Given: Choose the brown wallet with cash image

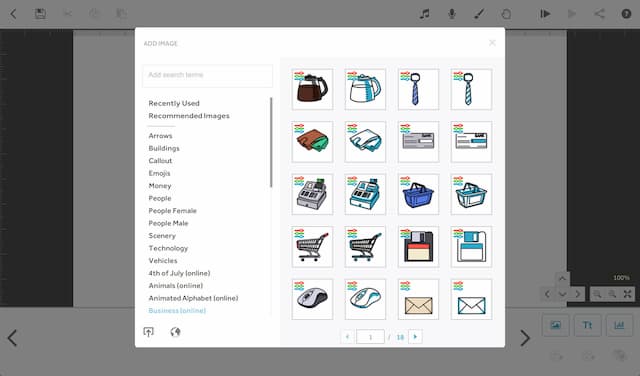Looking at the screenshot, I should point(312,142).
